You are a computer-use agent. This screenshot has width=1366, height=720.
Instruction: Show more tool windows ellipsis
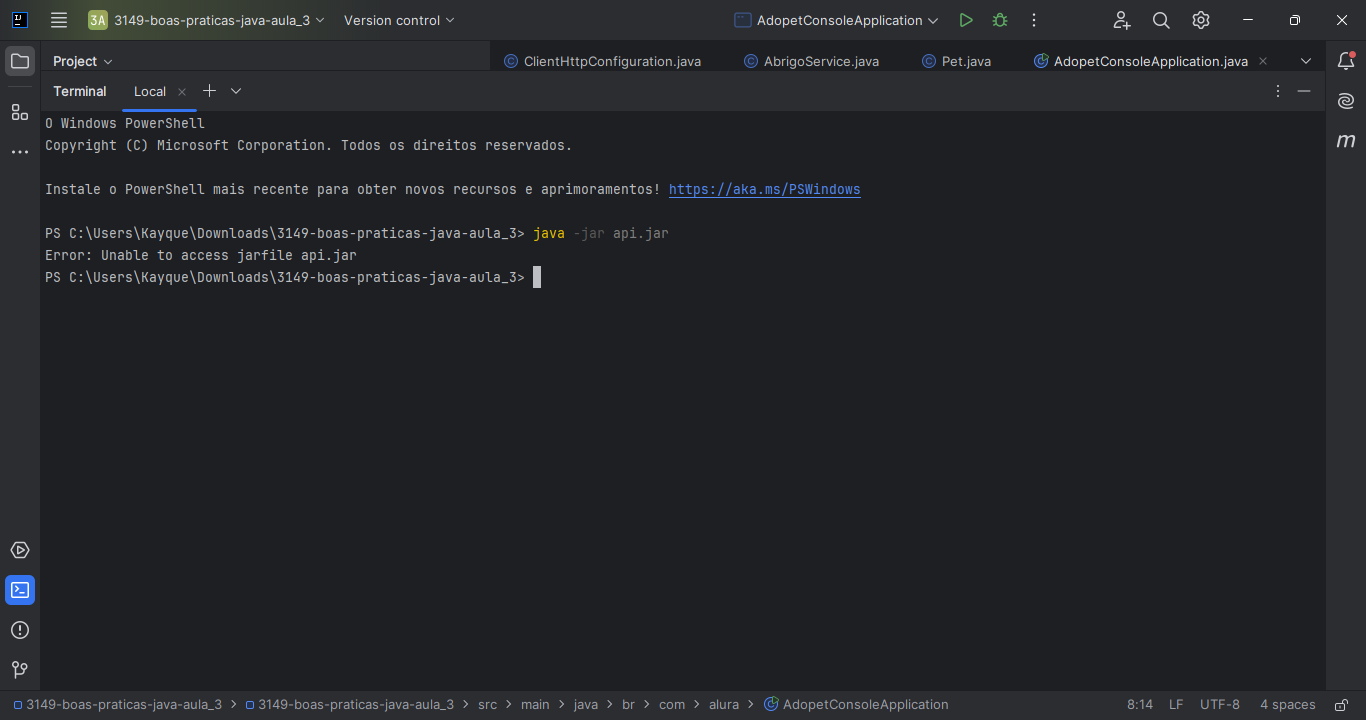click(20, 152)
